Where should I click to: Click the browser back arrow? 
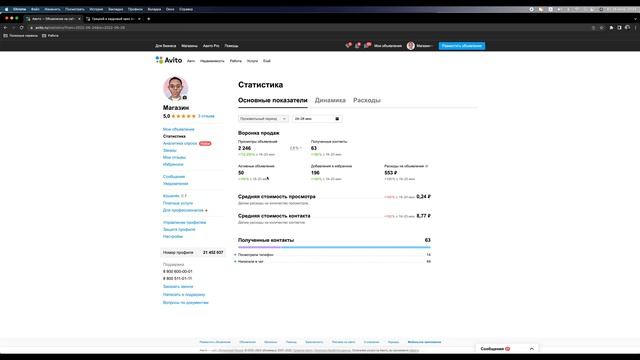coord(5,27)
